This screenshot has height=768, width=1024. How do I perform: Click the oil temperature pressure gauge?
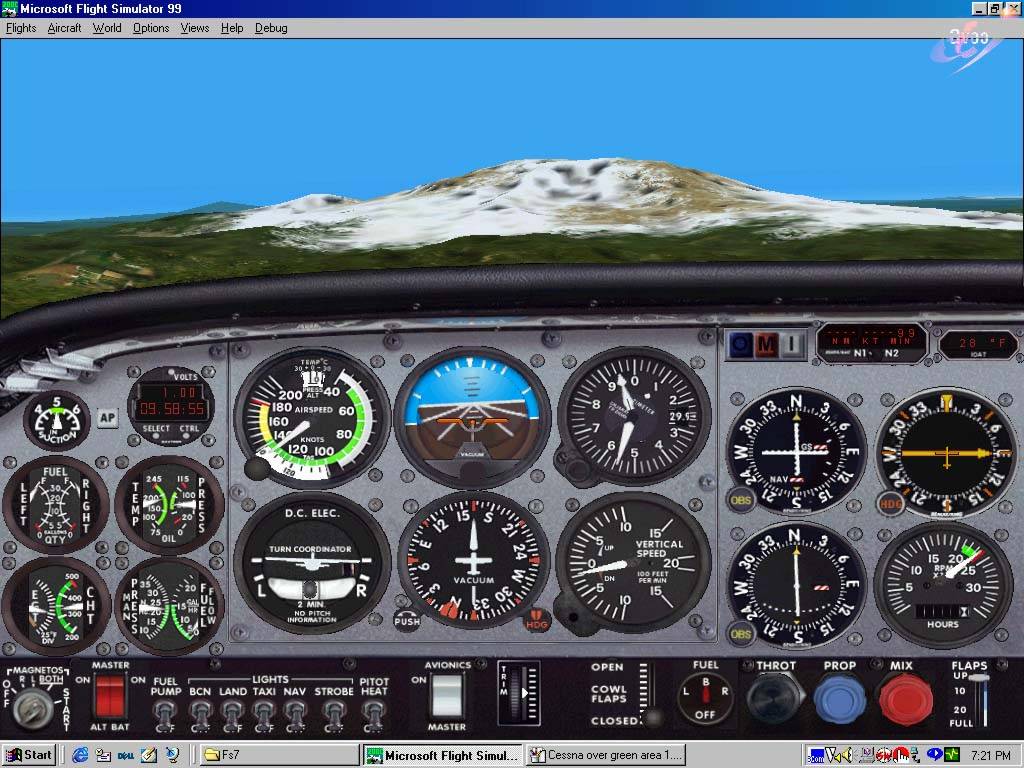(169, 504)
